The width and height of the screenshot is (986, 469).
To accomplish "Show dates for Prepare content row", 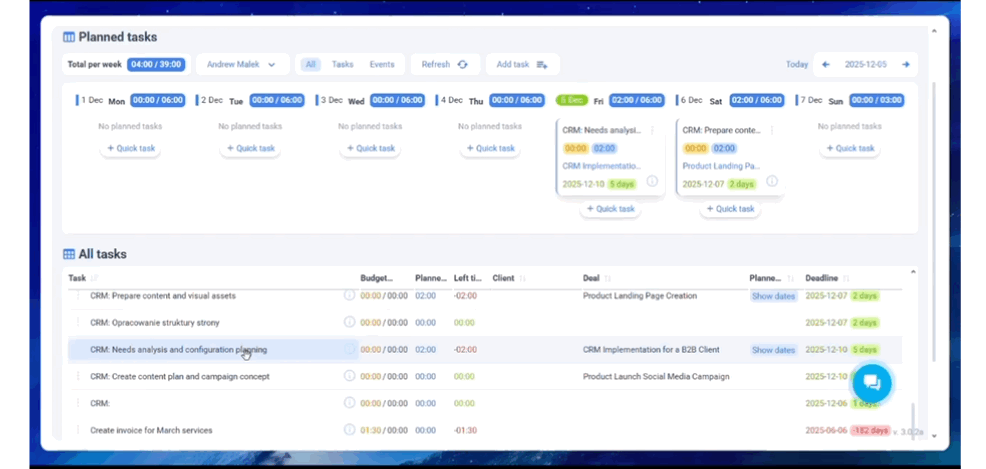I will coord(773,296).
